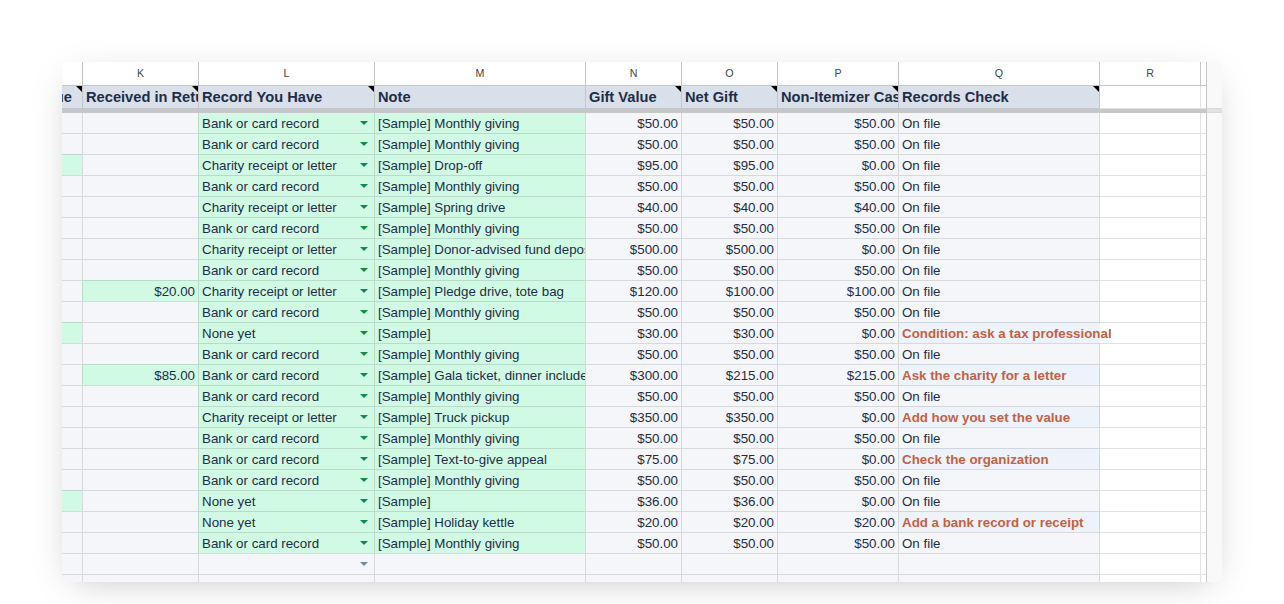Select the '[Sample] Truck pickup' note cell
Screen dimensions: 1284x604
click(x=480, y=418)
